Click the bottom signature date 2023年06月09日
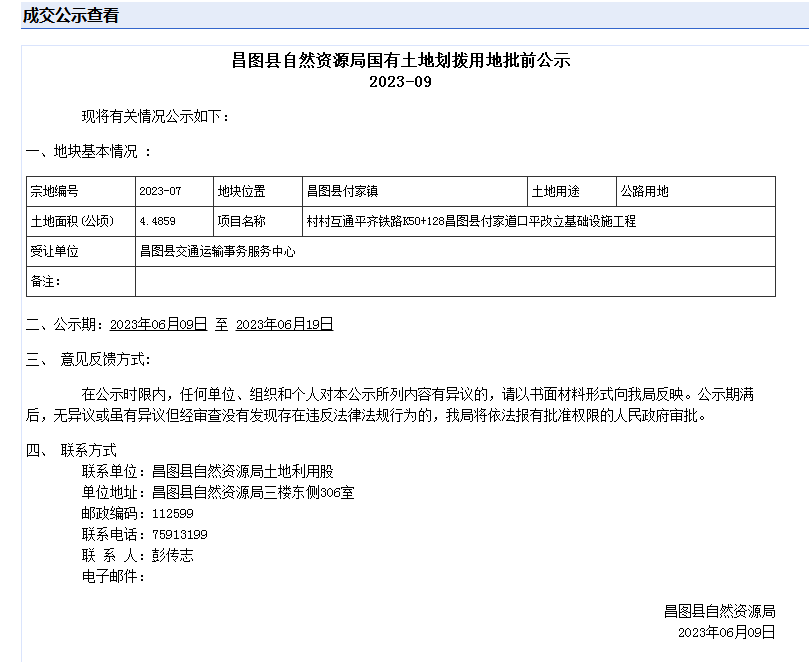Screen dimensions: 809x662 [x=726, y=632]
